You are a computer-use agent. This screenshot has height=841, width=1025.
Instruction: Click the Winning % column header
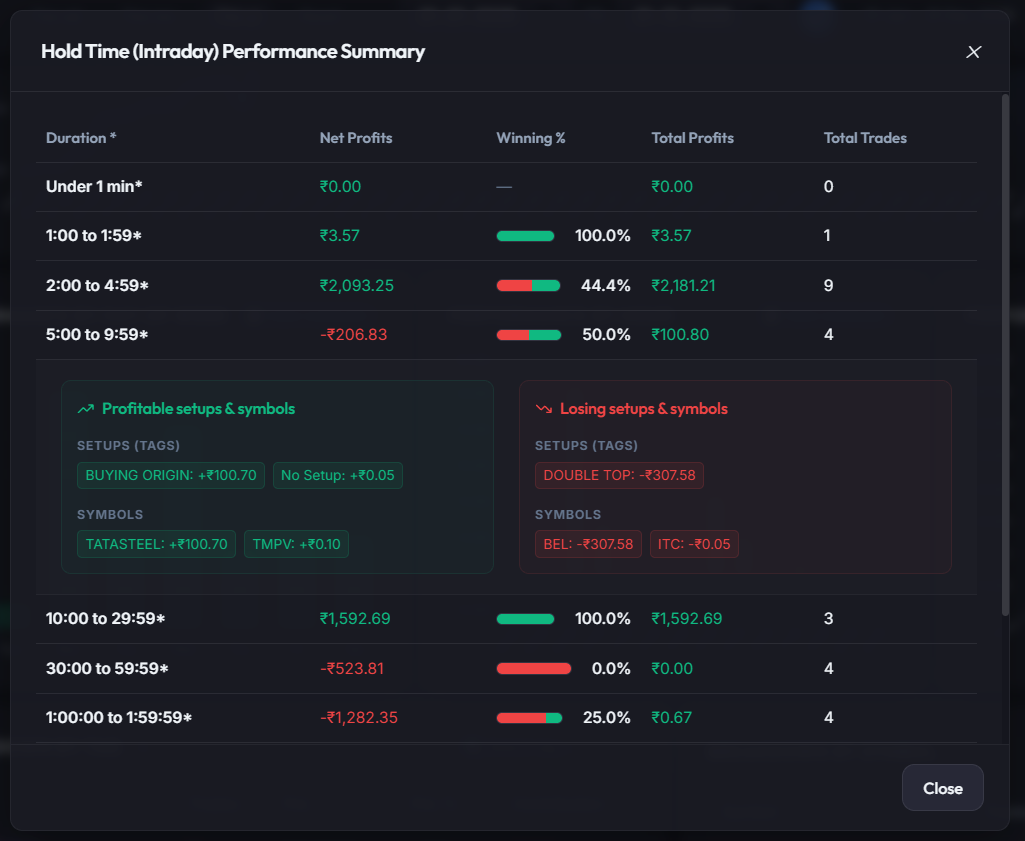(x=531, y=138)
